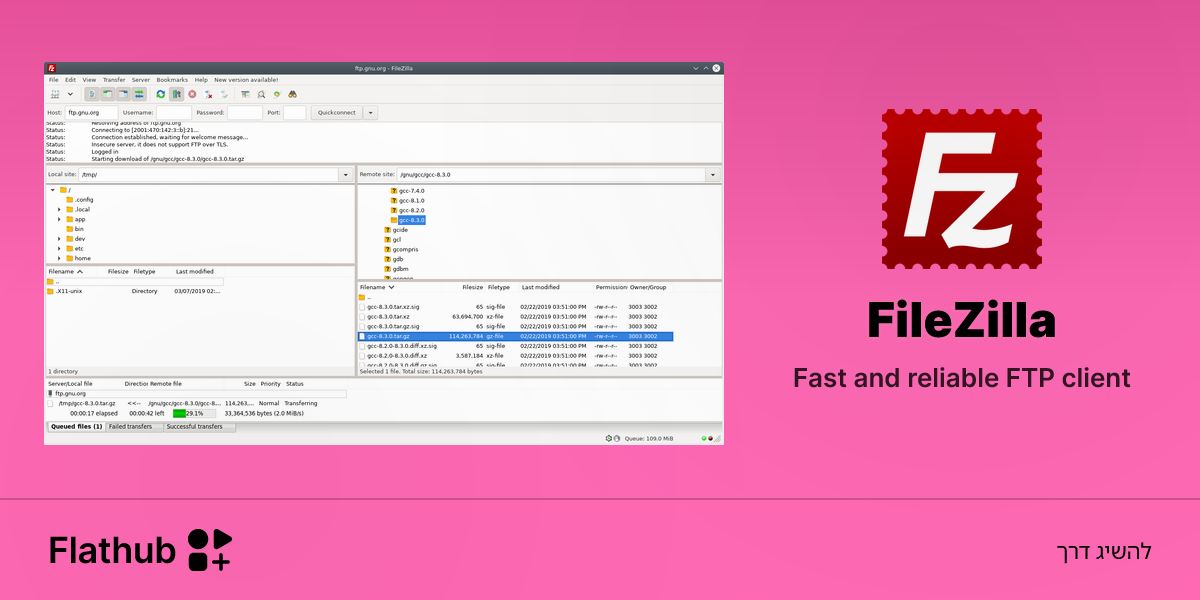Click the New version available! menu

[x=246, y=79]
